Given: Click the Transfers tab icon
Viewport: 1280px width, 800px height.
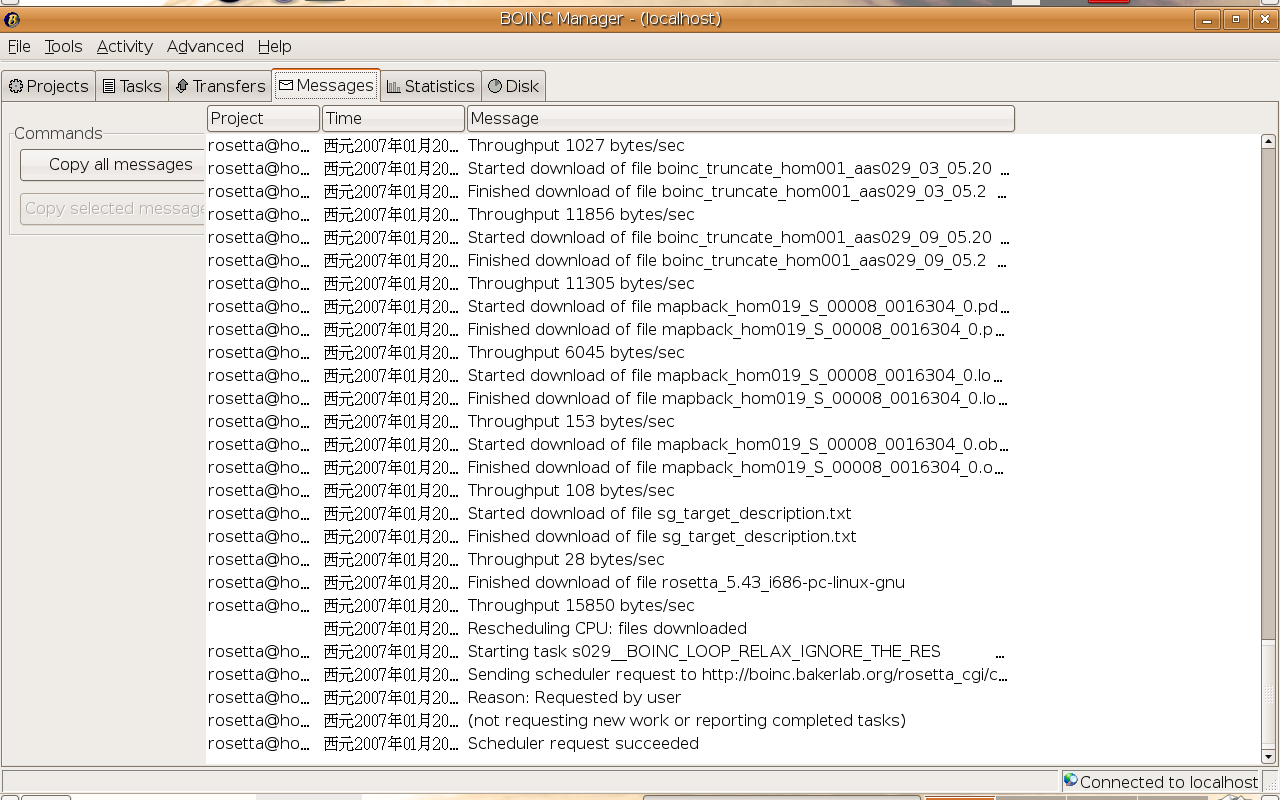Looking at the screenshot, I should point(182,86).
